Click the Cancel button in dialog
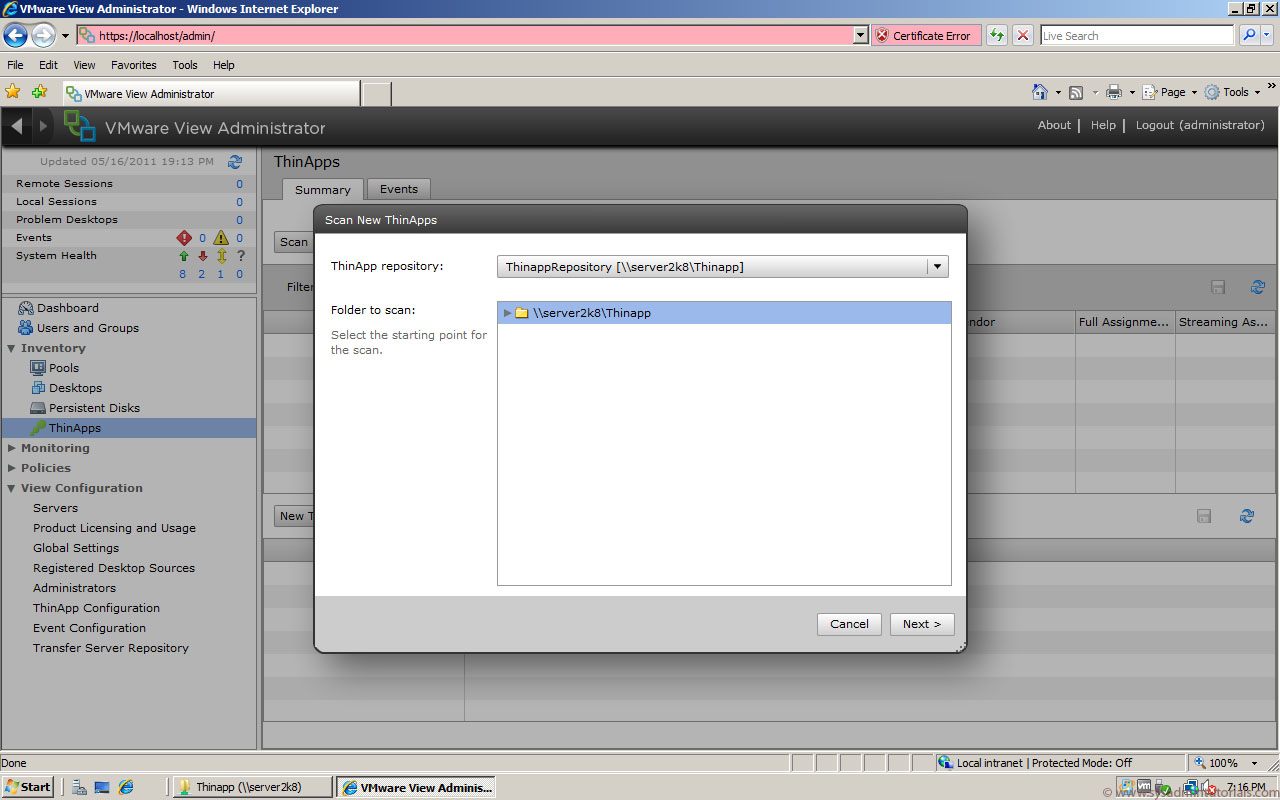Image resolution: width=1280 pixels, height=800 pixels. click(849, 624)
